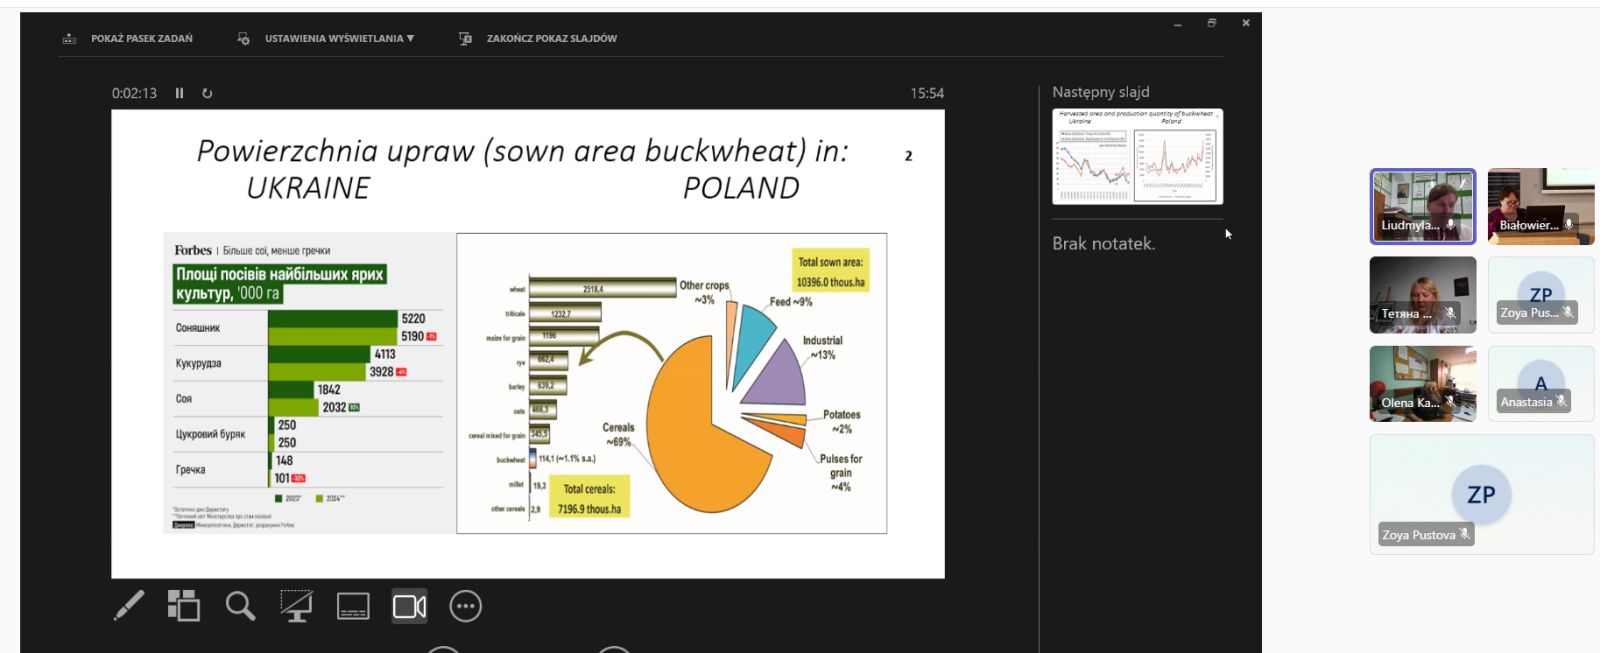Image resolution: width=1600 pixels, height=653 pixels.
Task: Click the black out slideshow screen icon
Action: [x=296, y=606]
